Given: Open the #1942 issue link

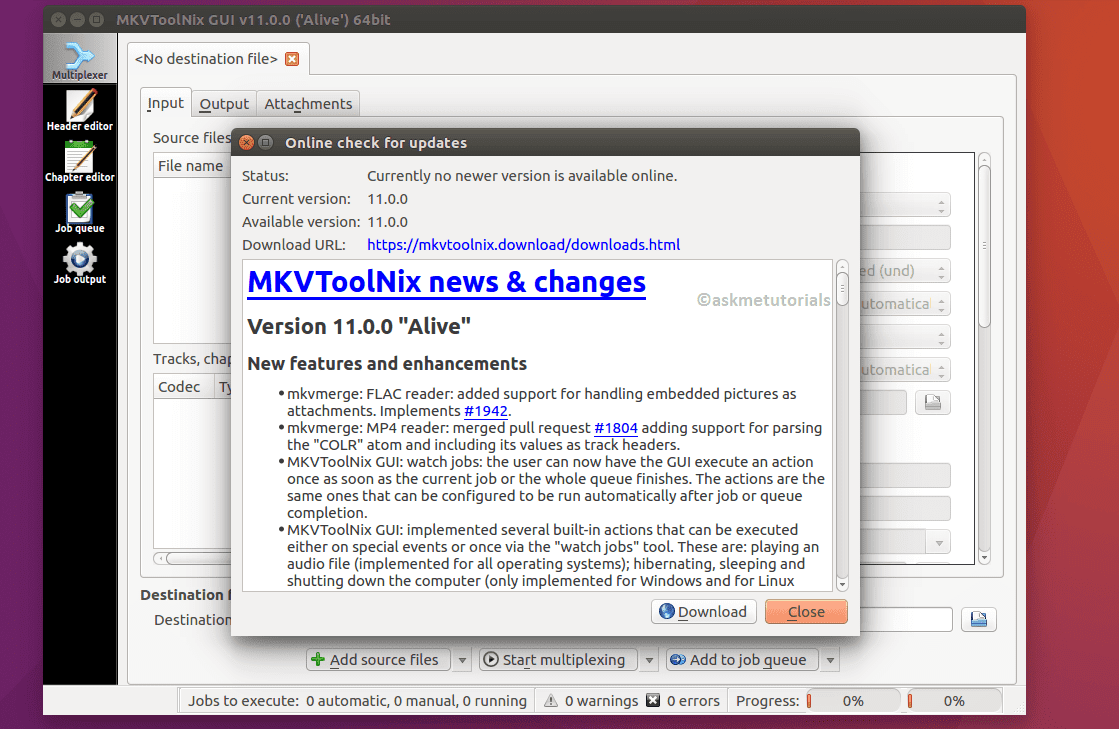Looking at the screenshot, I should pyautogui.click(x=486, y=411).
